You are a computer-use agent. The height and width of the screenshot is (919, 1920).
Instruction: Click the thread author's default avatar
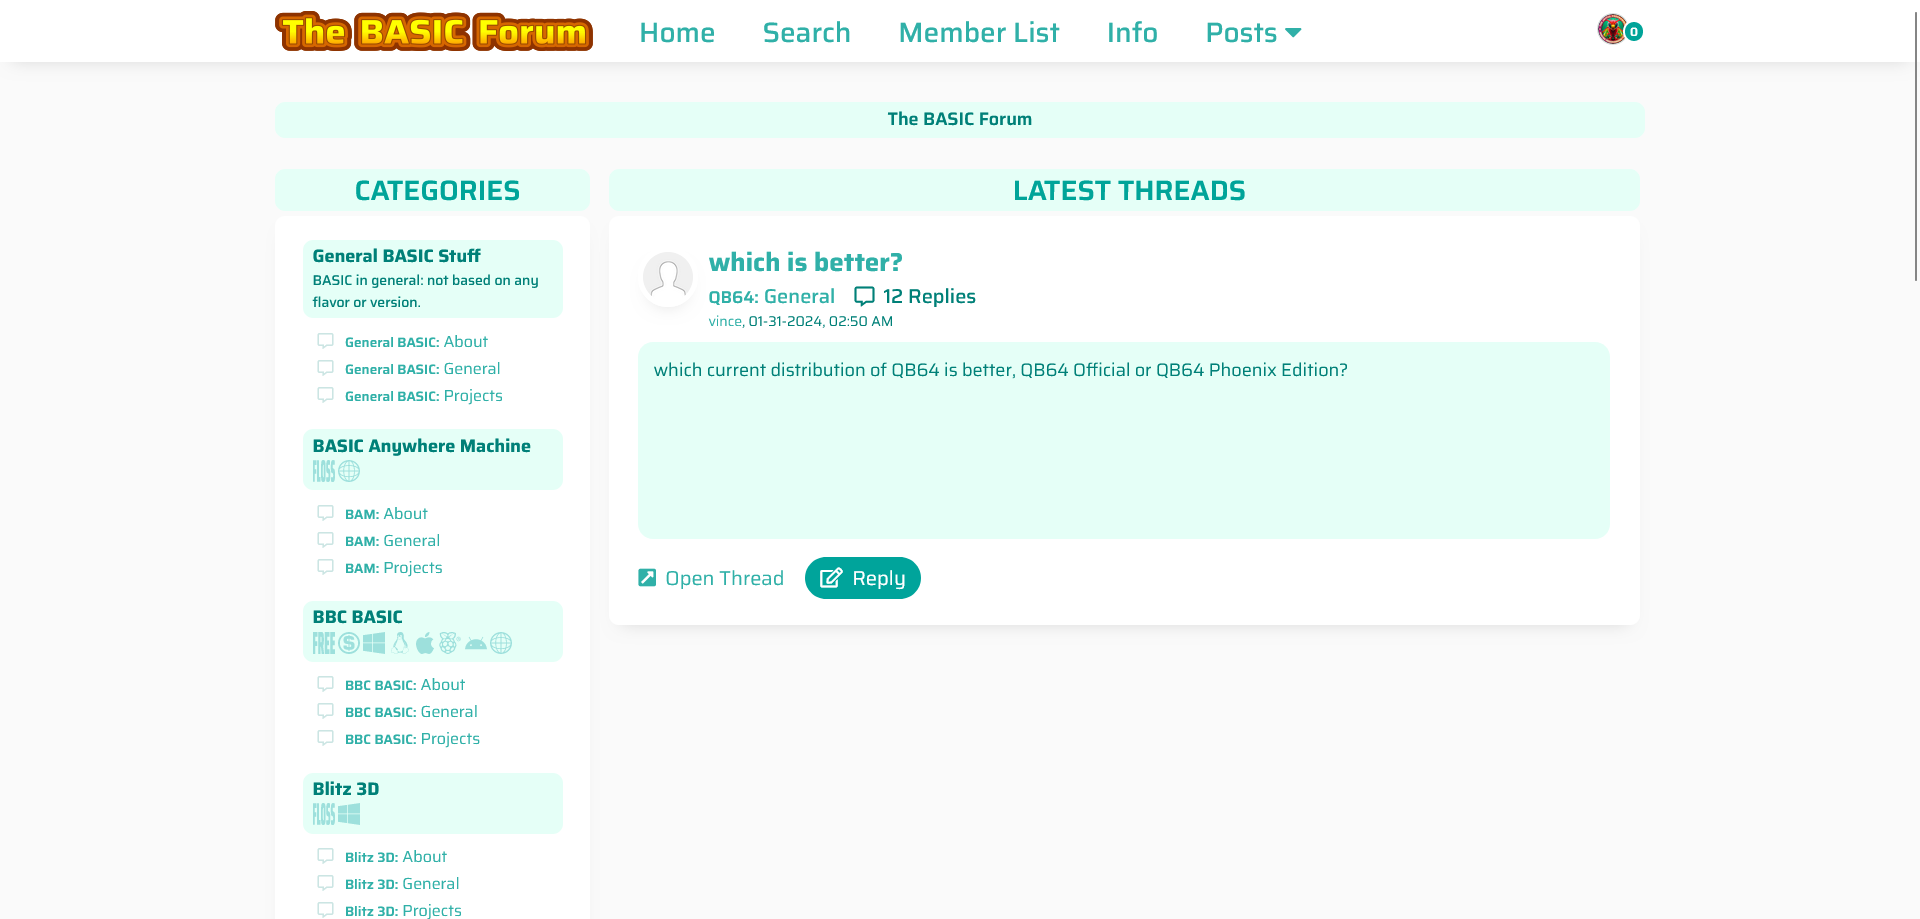pyautogui.click(x=668, y=277)
